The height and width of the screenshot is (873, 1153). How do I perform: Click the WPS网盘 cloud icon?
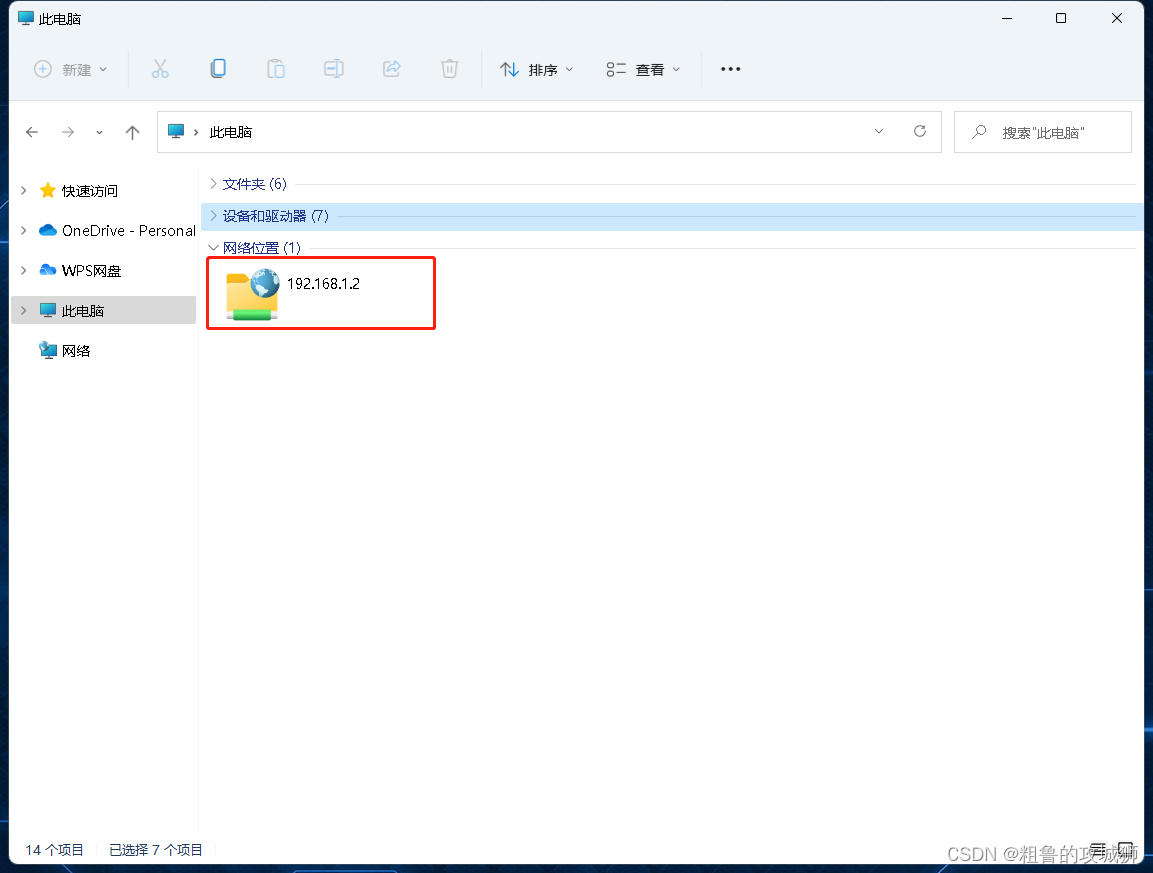click(x=48, y=270)
